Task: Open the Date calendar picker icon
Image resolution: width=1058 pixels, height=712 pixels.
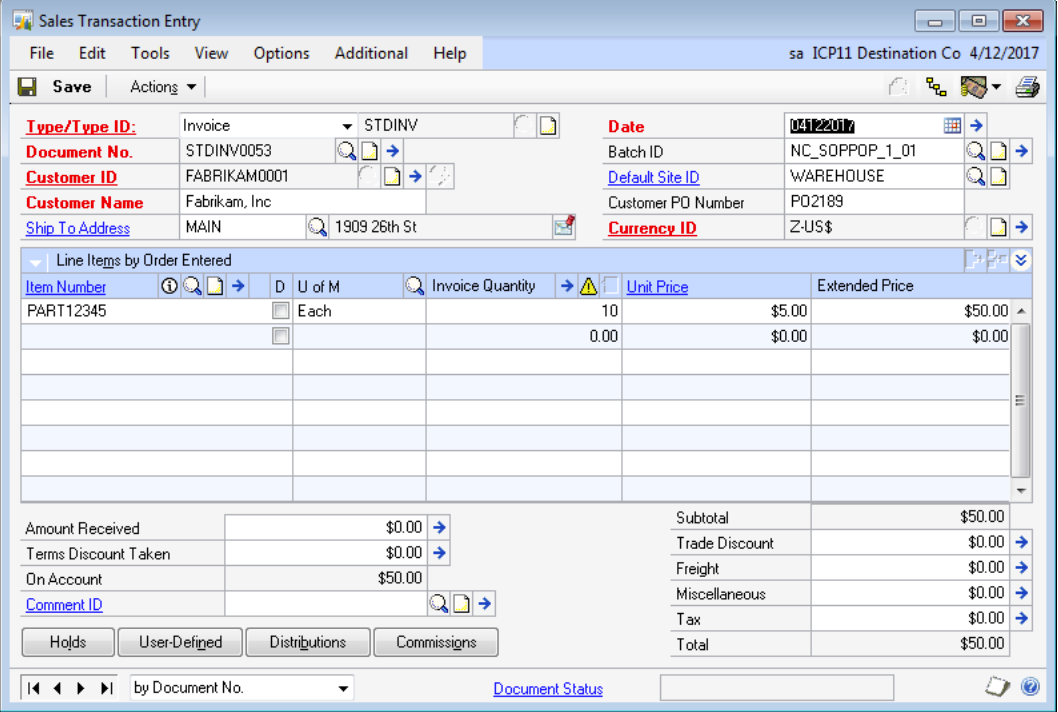Action: pyautogui.click(x=952, y=126)
